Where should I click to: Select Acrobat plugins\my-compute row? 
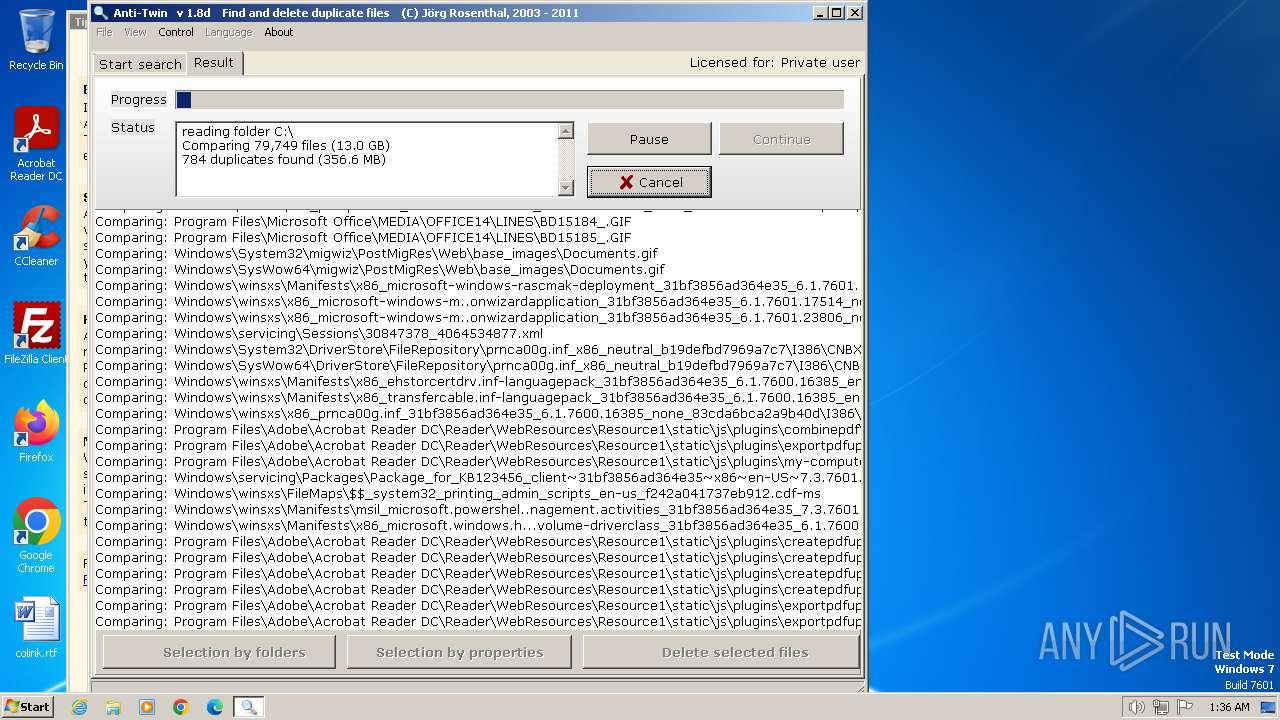tap(477, 462)
